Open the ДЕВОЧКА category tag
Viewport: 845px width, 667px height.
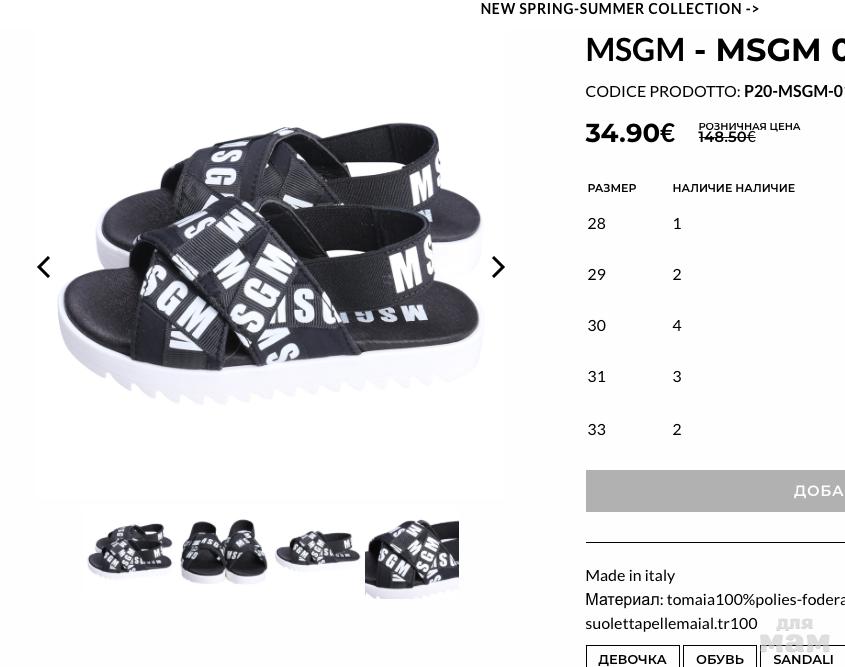632,658
